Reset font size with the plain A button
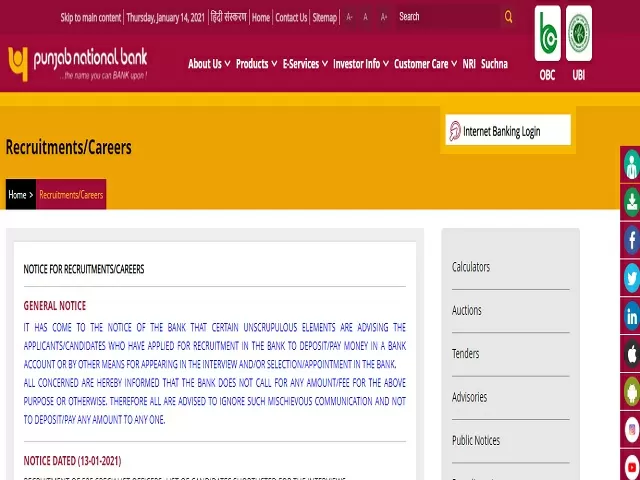The width and height of the screenshot is (640, 480). tap(365, 17)
